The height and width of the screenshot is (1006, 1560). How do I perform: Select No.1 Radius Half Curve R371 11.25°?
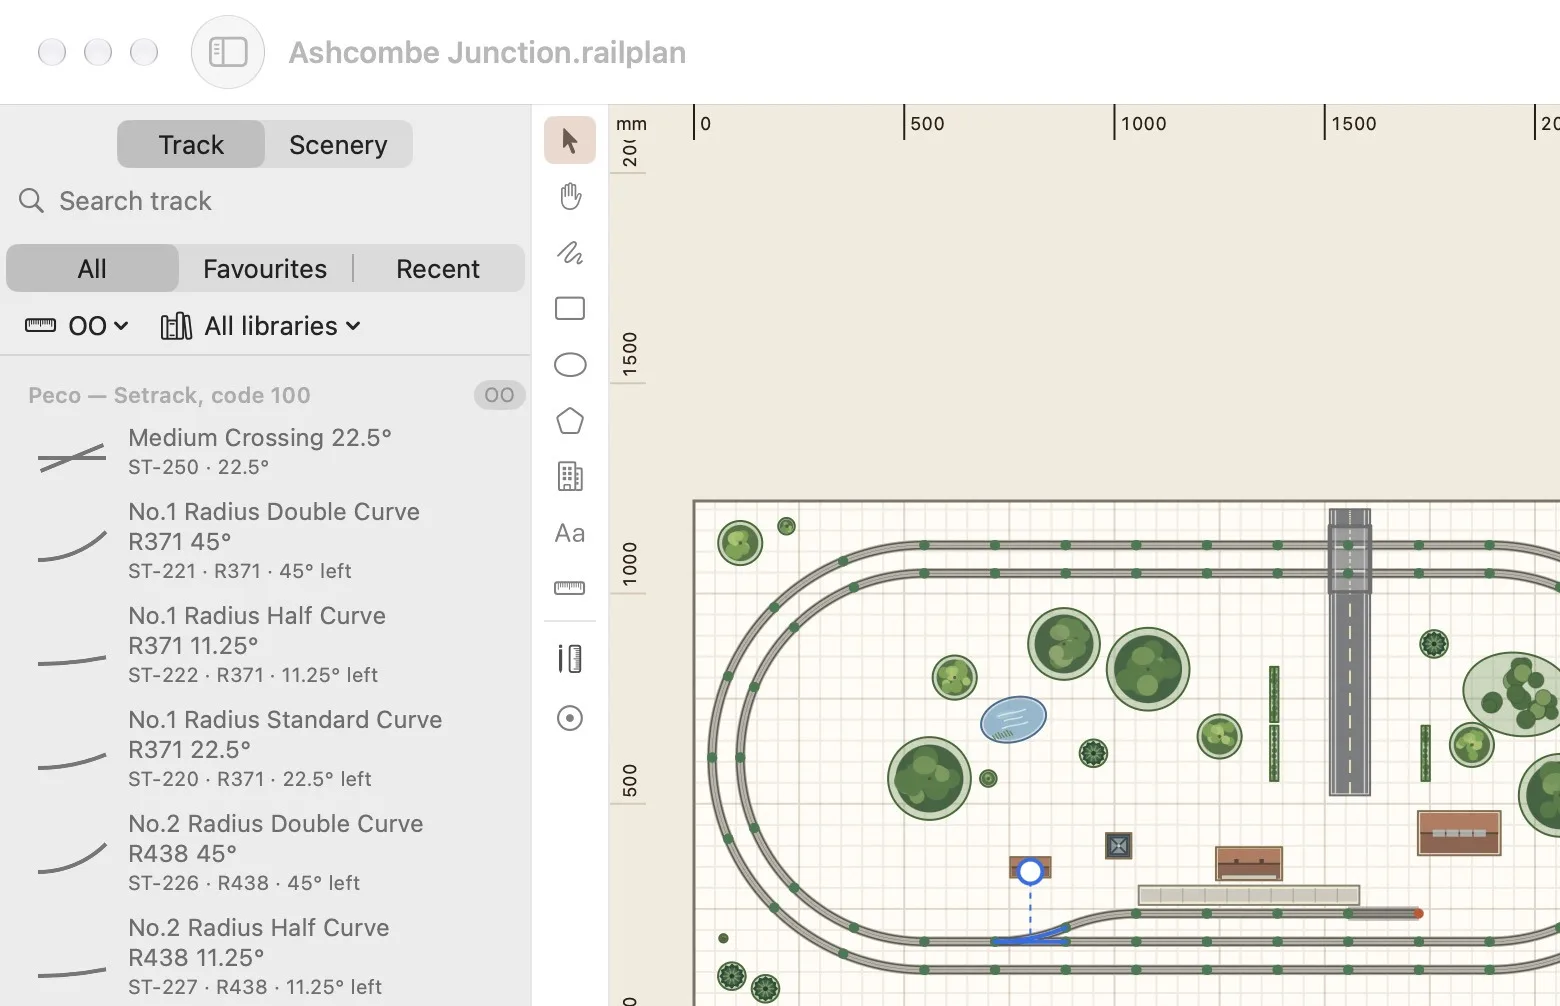(266, 645)
